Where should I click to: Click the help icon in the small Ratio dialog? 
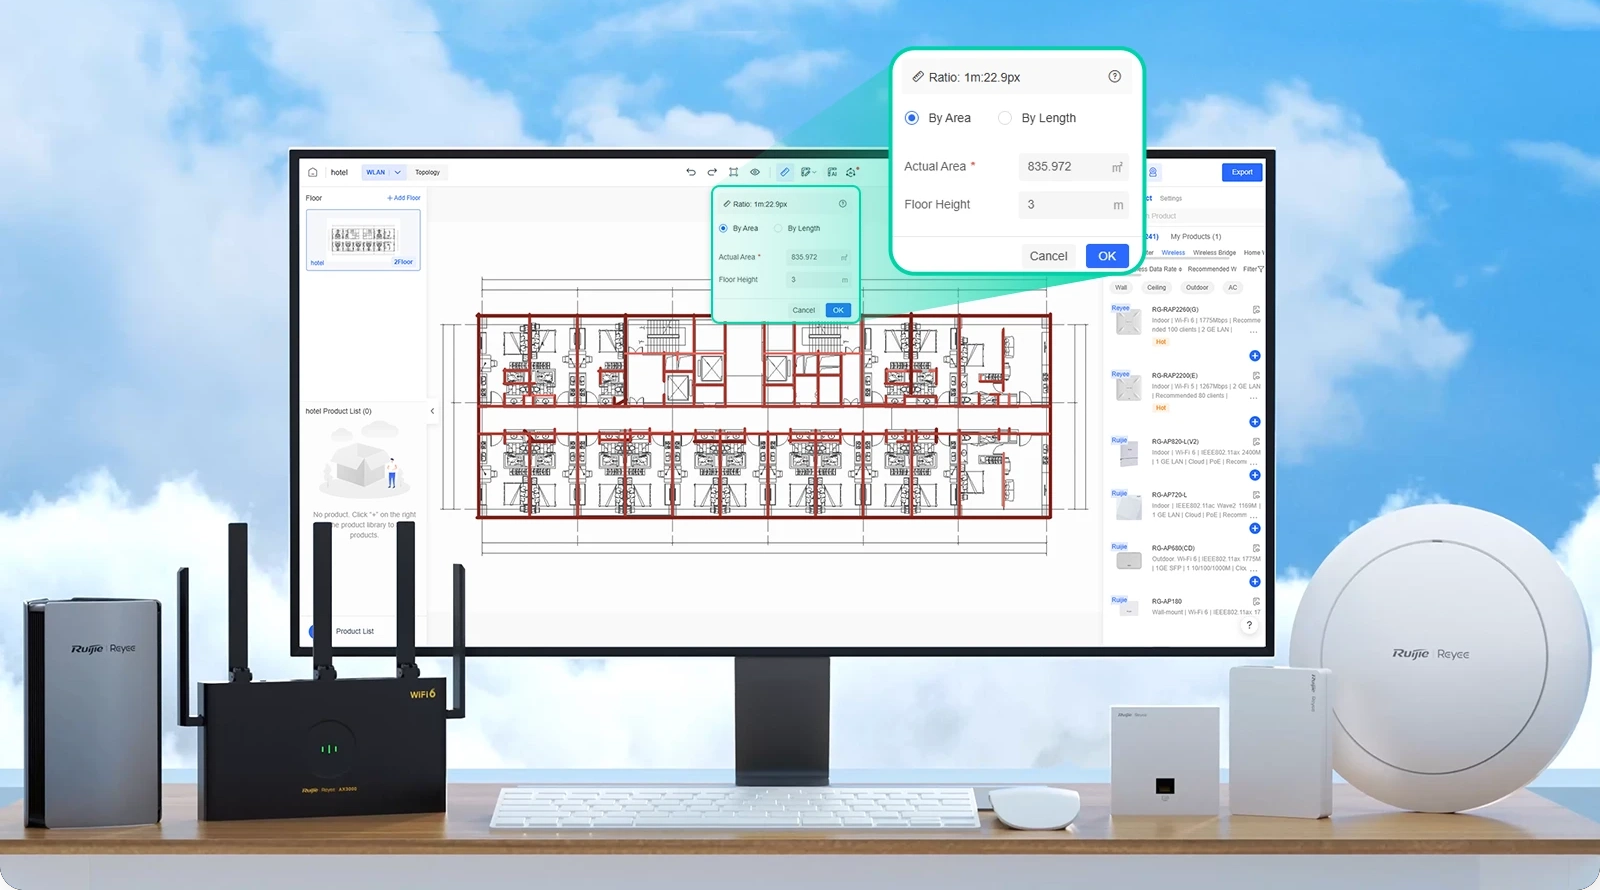tap(842, 203)
